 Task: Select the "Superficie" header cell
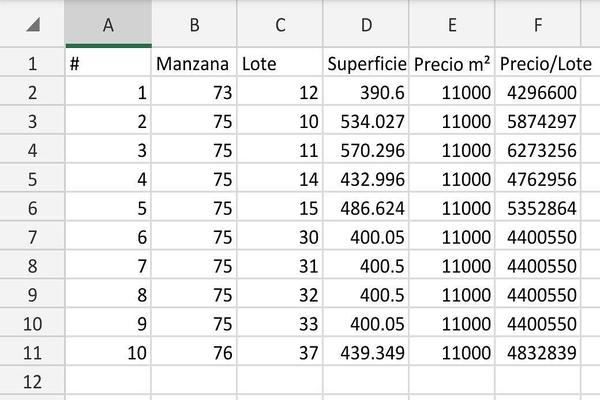click(366, 64)
